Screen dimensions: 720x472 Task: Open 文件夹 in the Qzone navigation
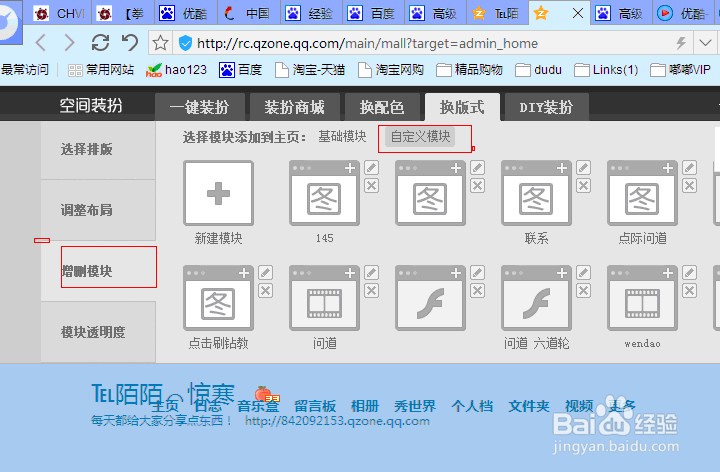529,406
